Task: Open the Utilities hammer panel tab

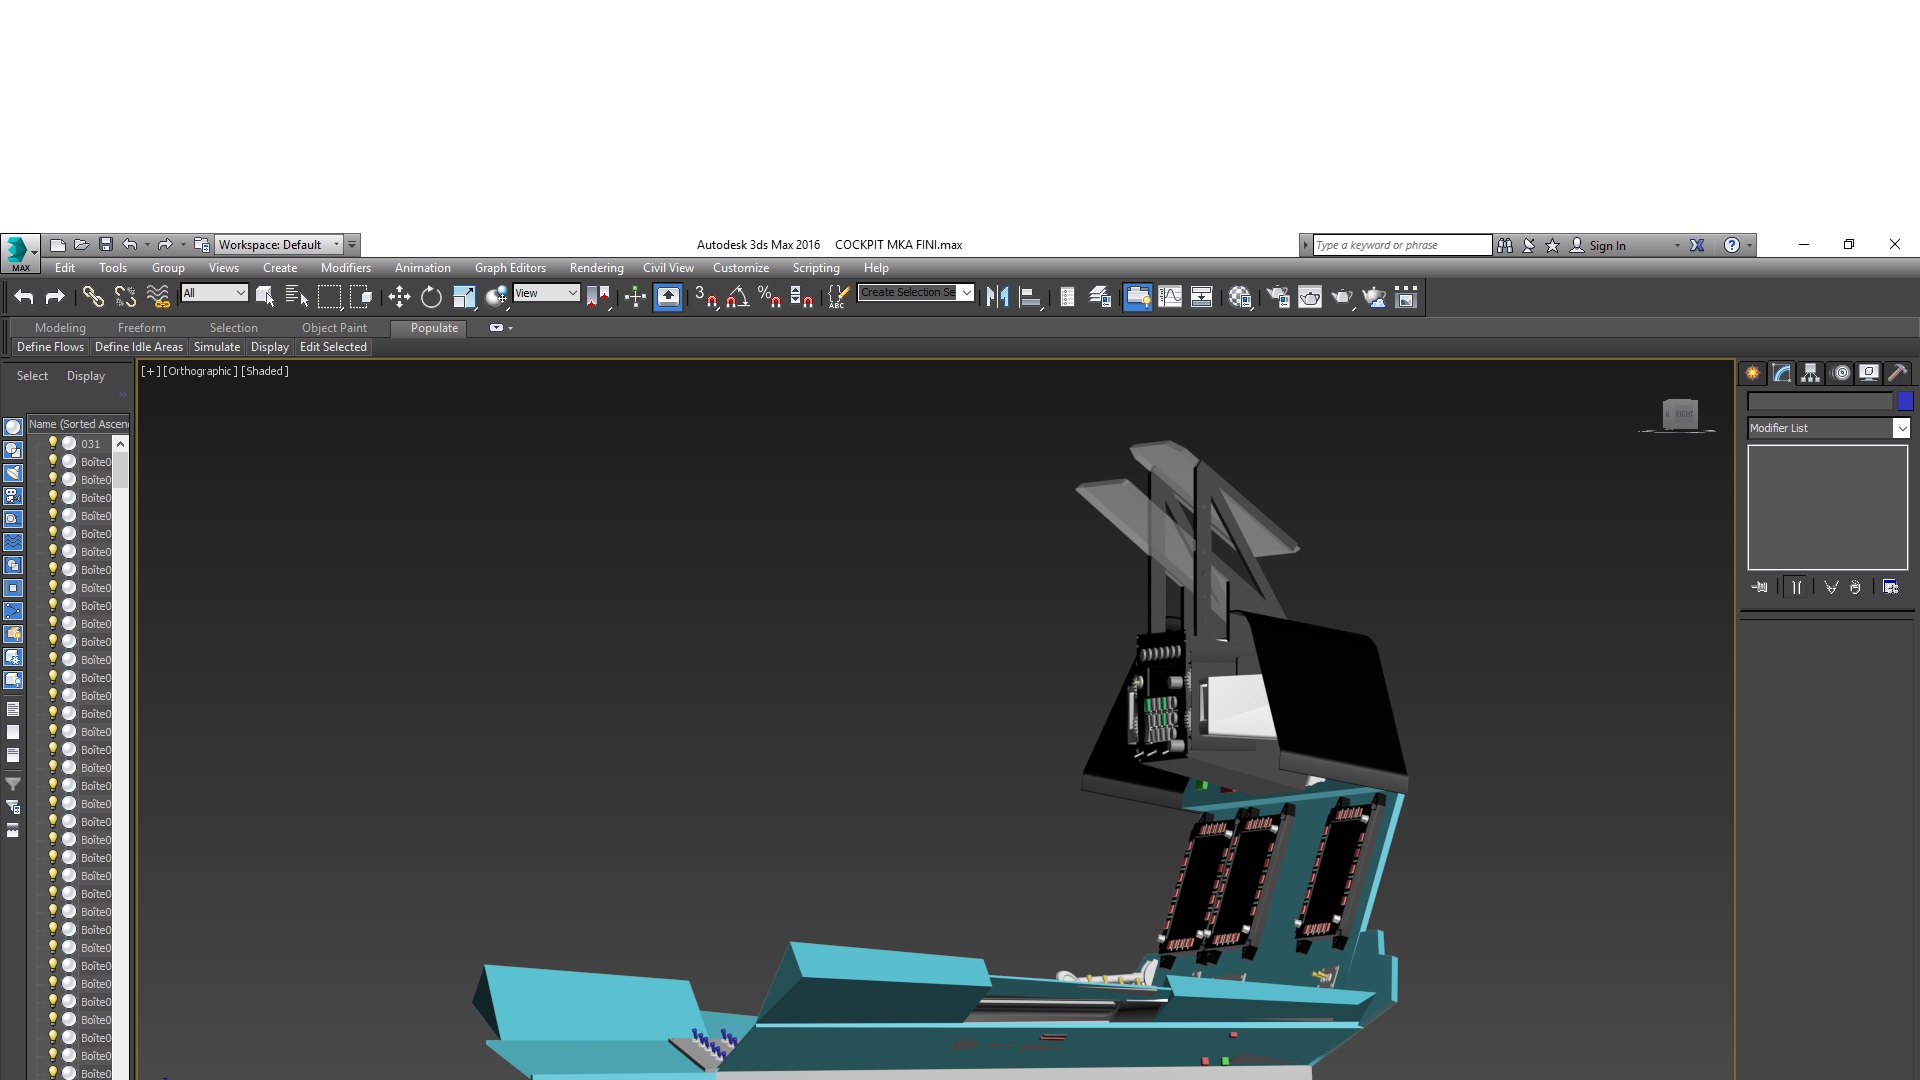Action: click(1897, 373)
